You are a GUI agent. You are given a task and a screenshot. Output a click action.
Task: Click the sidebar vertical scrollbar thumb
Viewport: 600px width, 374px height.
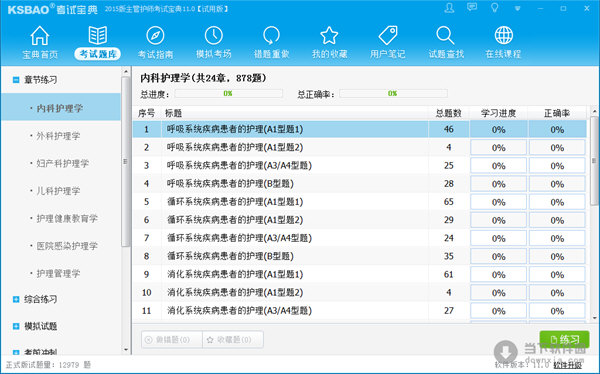tap(126, 162)
